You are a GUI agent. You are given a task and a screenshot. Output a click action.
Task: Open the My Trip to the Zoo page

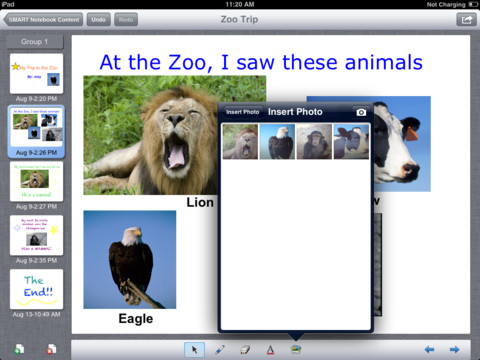37,73
